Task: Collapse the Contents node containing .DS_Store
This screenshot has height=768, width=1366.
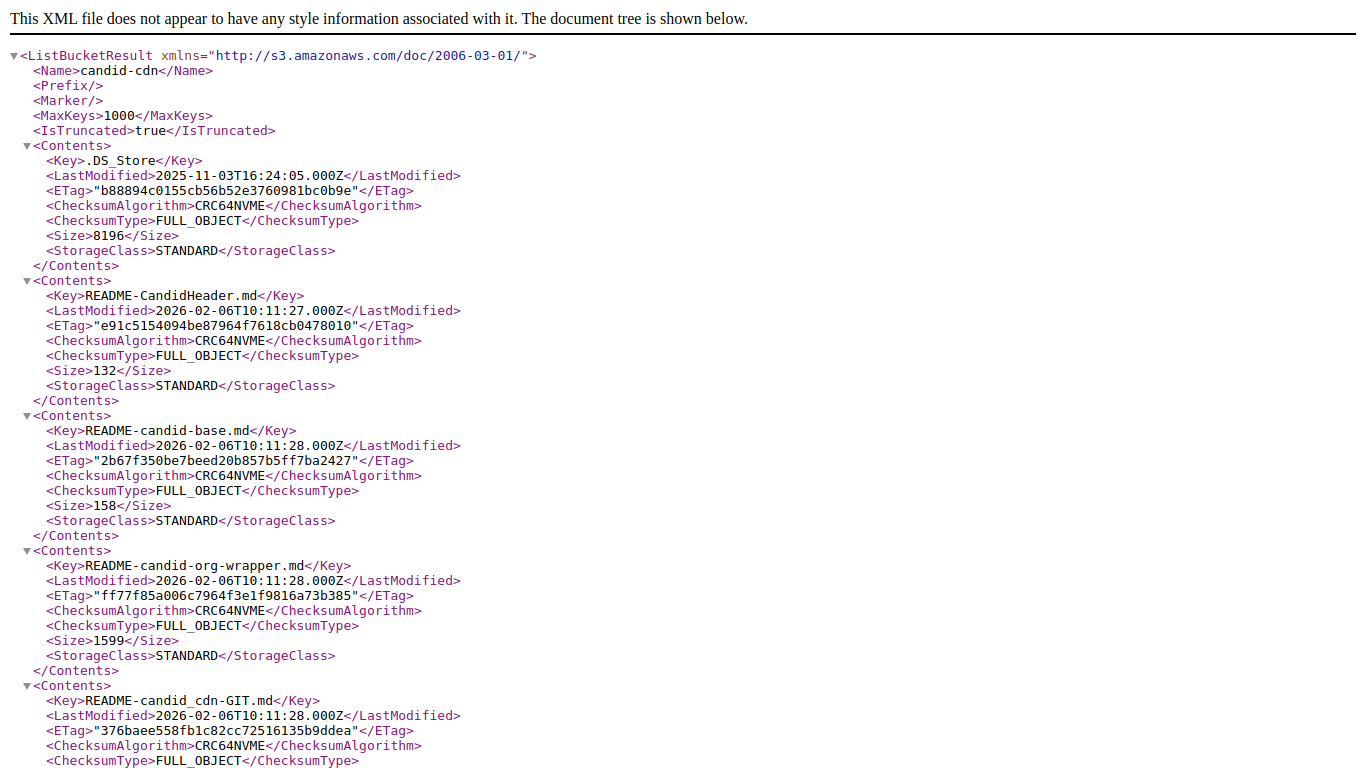Action: (x=28, y=146)
